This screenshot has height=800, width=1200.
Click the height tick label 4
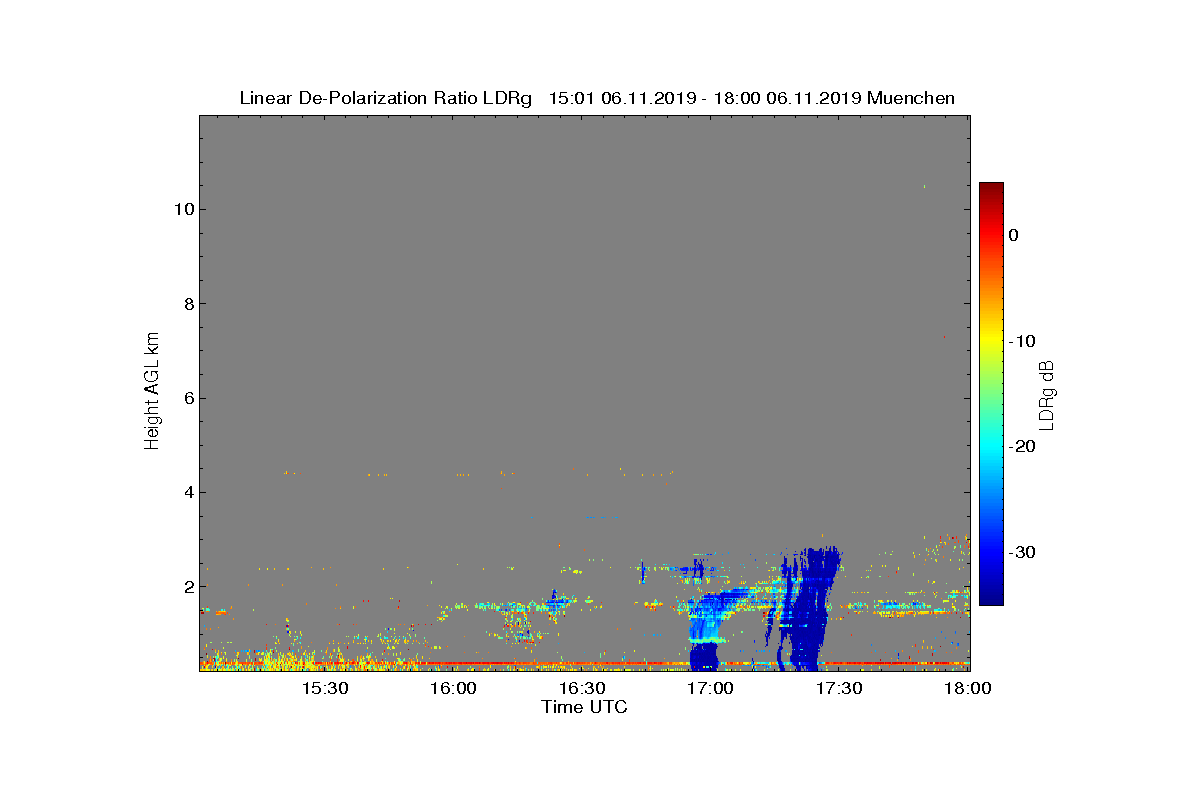point(187,492)
